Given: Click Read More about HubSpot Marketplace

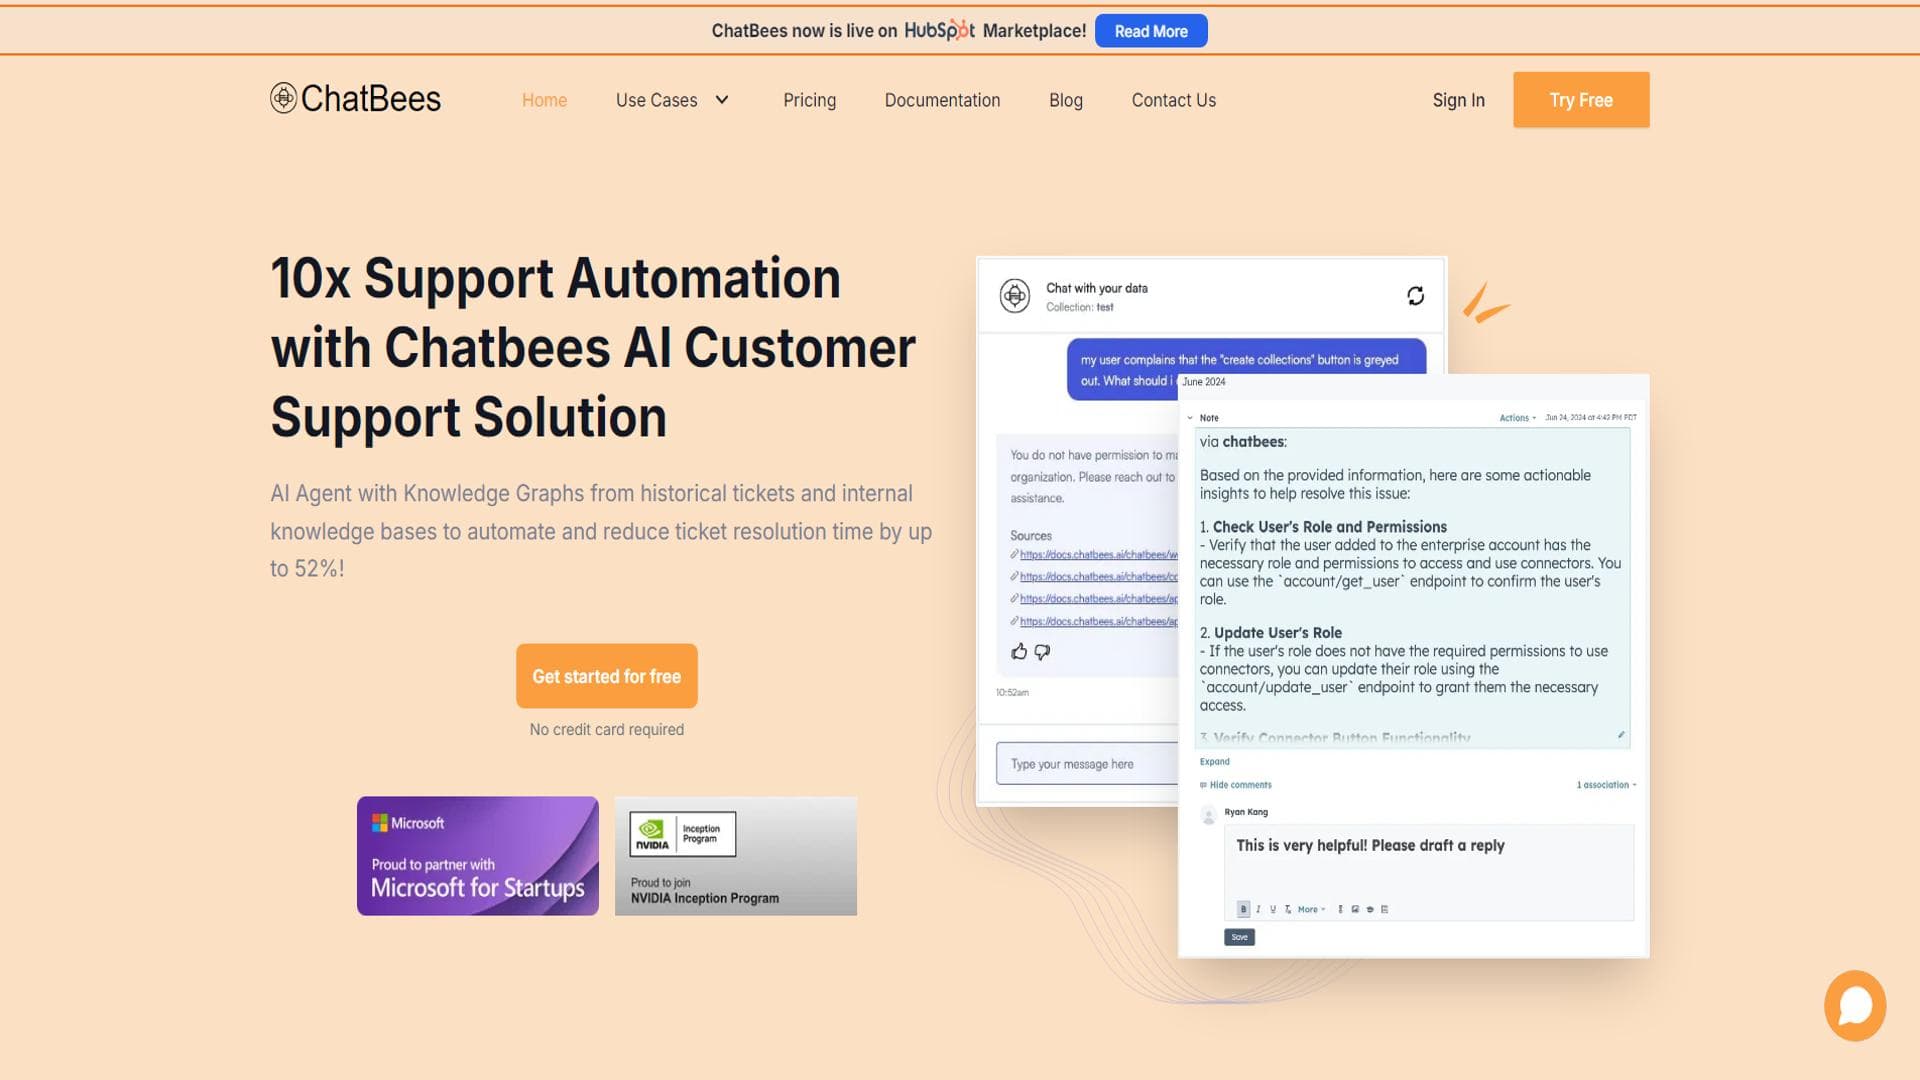Looking at the screenshot, I should (x=1151, y=31).
